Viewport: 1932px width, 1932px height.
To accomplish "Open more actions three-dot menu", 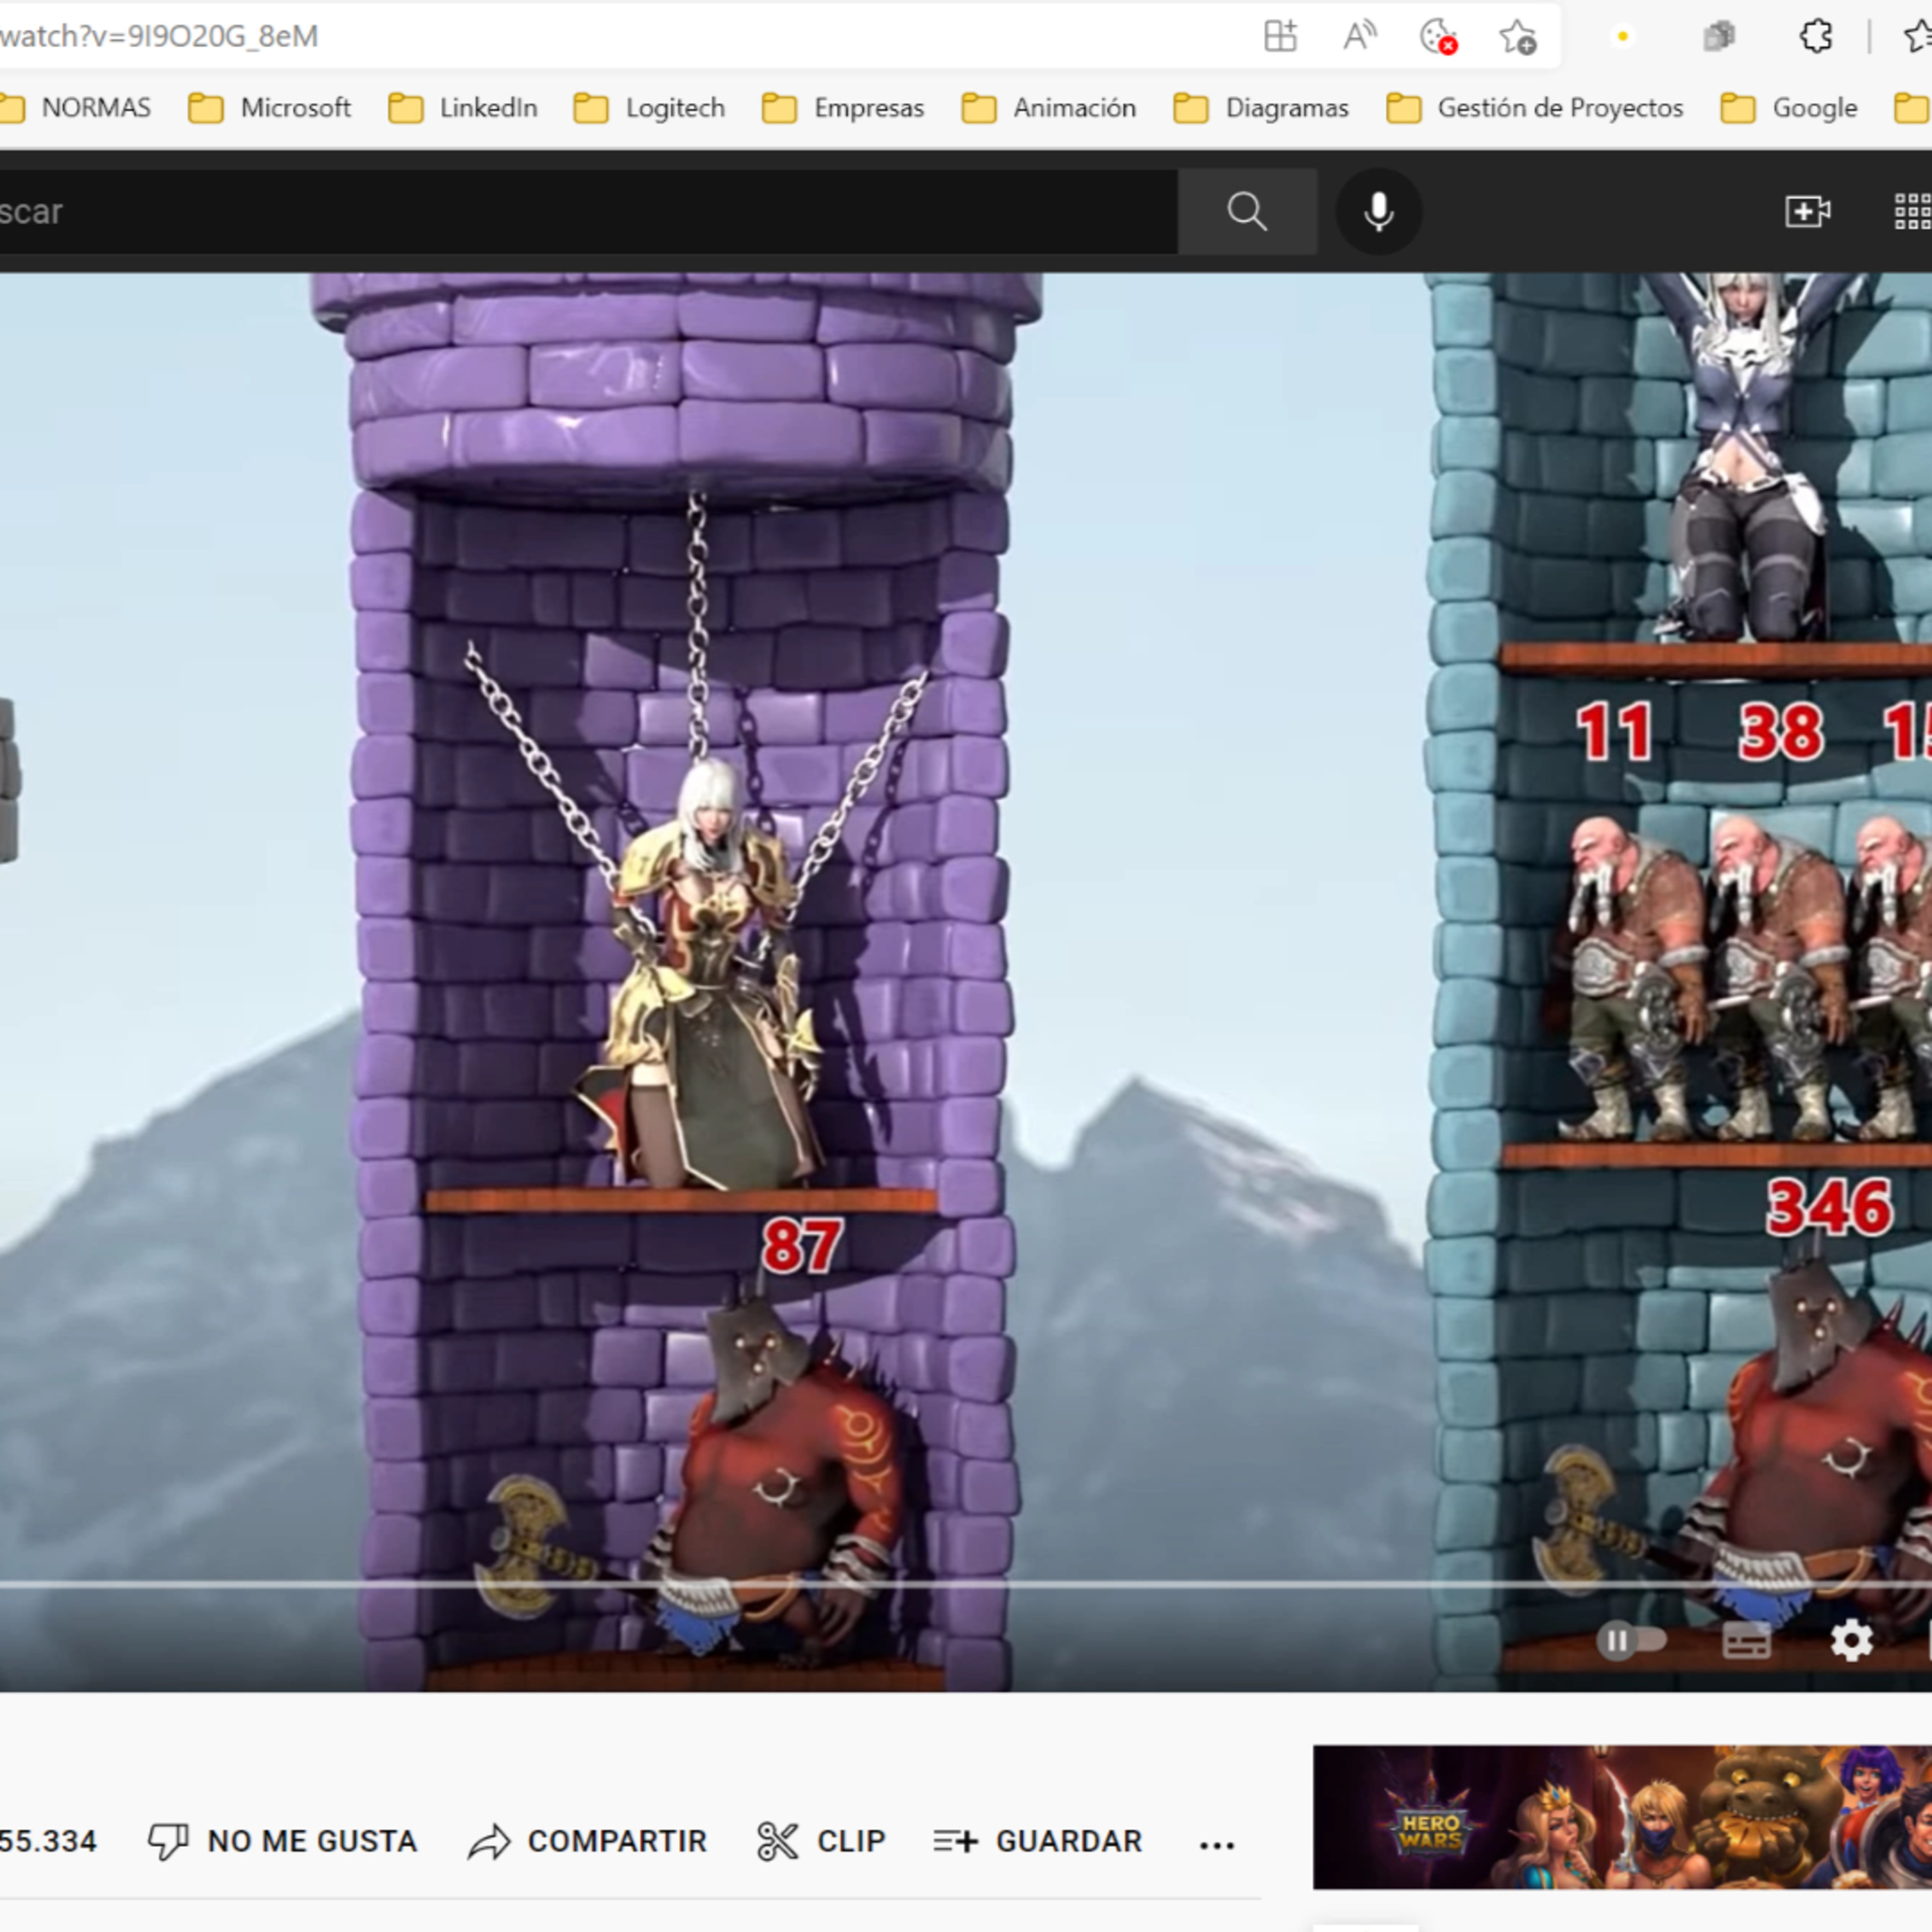I will tap(1216, 1843).
